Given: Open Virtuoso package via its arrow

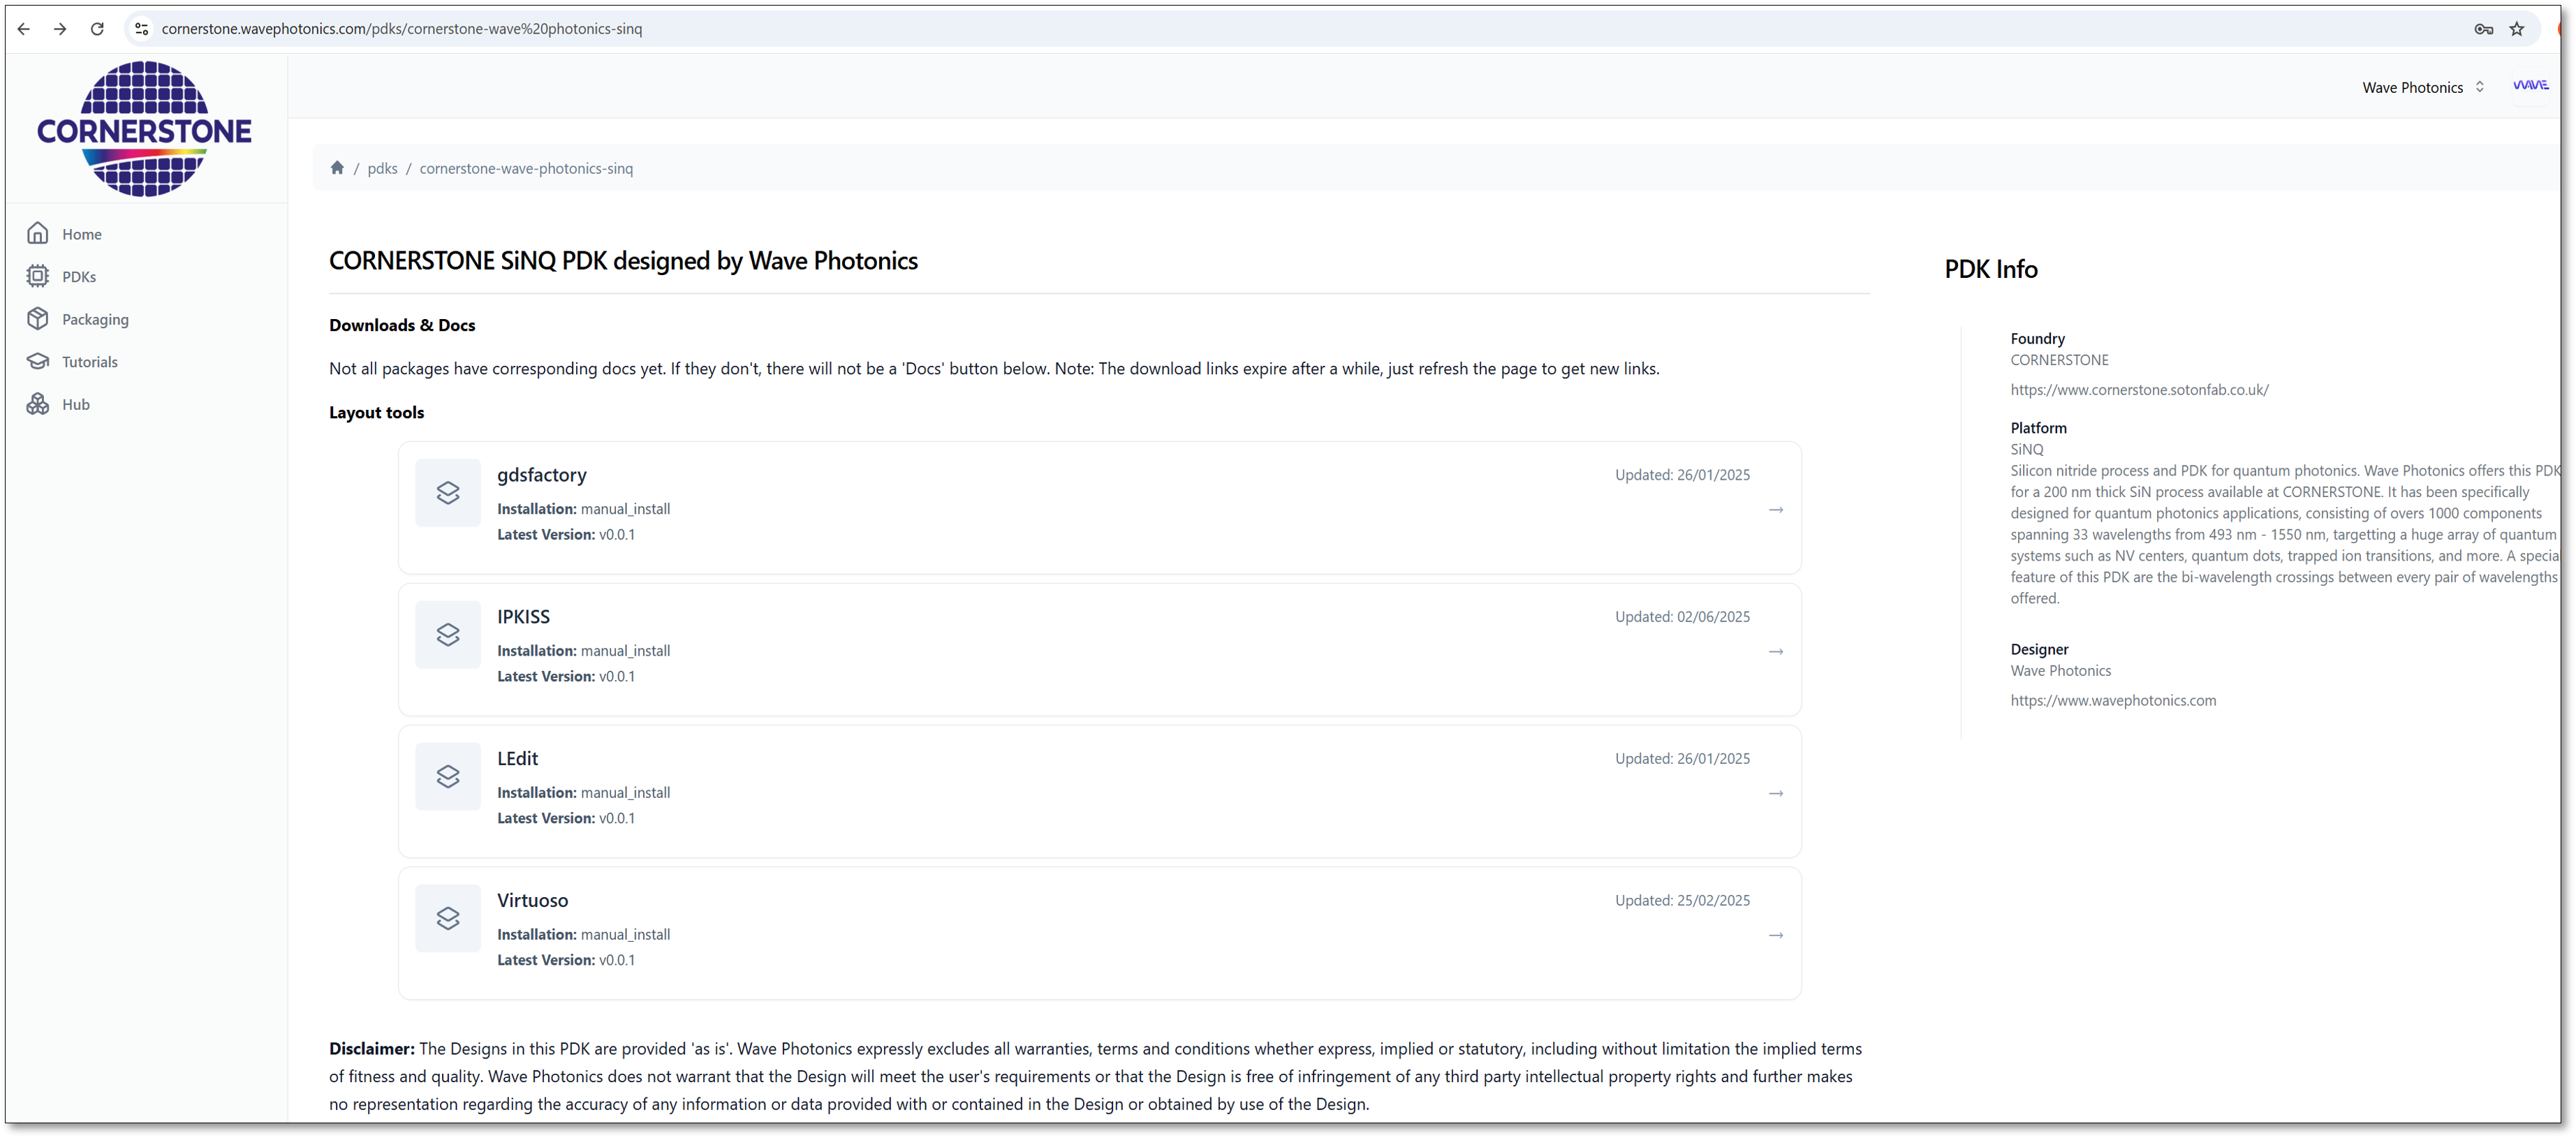Looking at the screenshot, I should click(x=1775, y=936).
